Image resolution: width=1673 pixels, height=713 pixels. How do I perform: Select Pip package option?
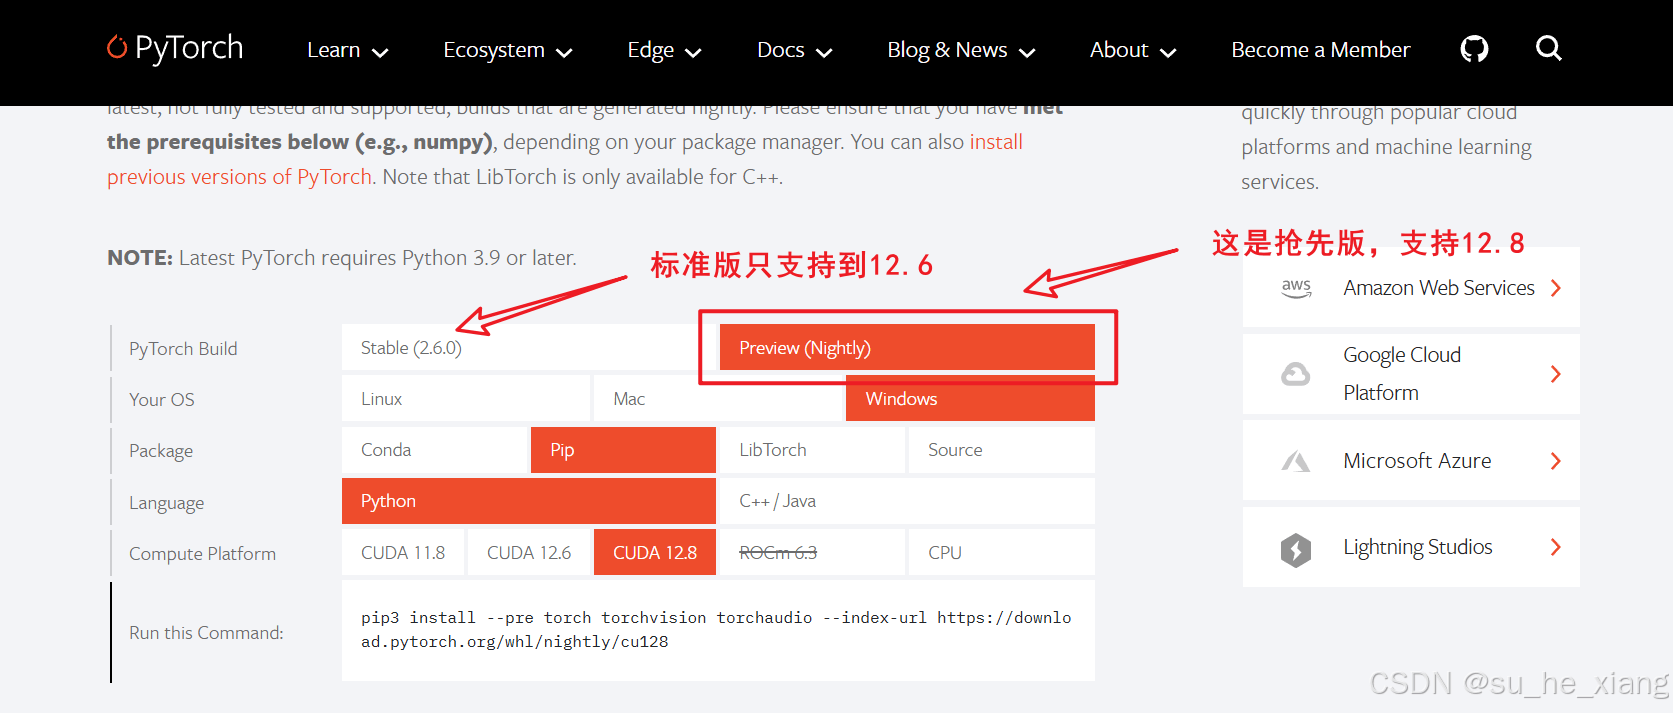623,450
